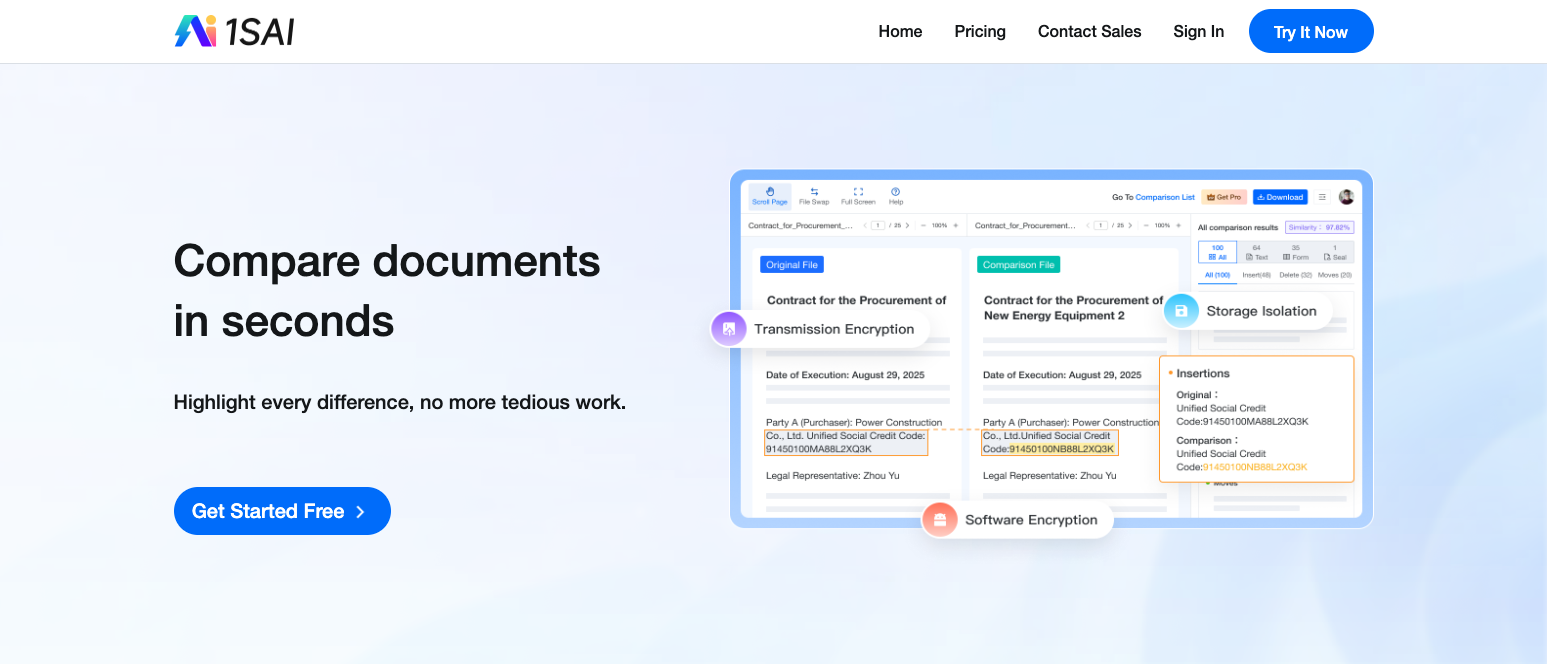Click Get Started Free button
The width and height of the screenshot is (1547, 665).
(282, 511)
